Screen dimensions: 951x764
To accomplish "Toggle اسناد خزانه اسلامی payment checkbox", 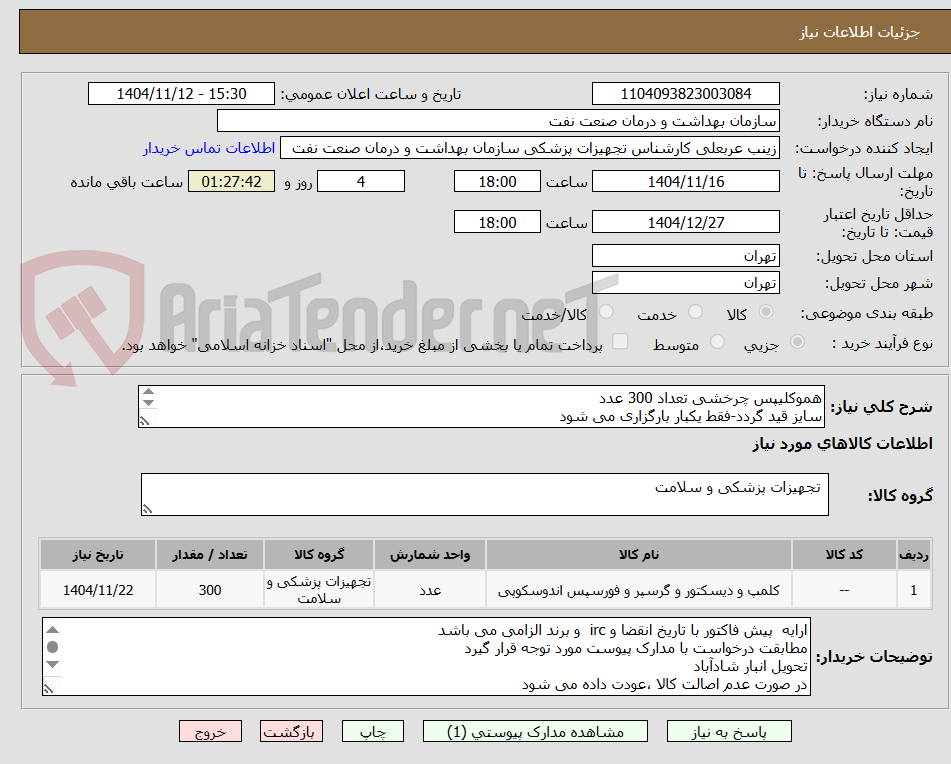I will (x=620, y=341).
